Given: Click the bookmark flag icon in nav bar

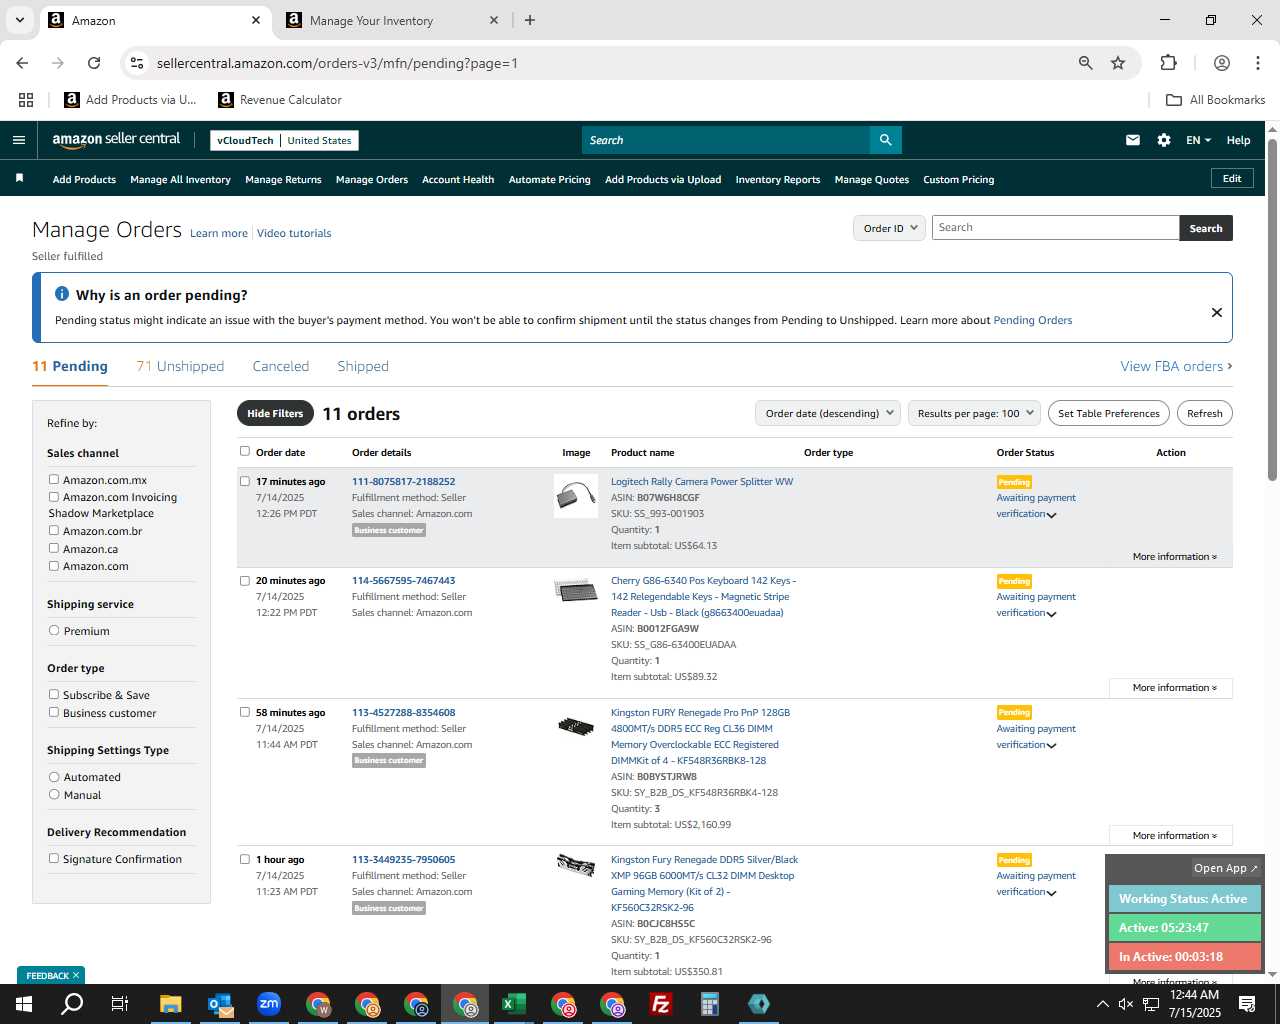Looking at the screenshot, I should (x=19, y=178).
